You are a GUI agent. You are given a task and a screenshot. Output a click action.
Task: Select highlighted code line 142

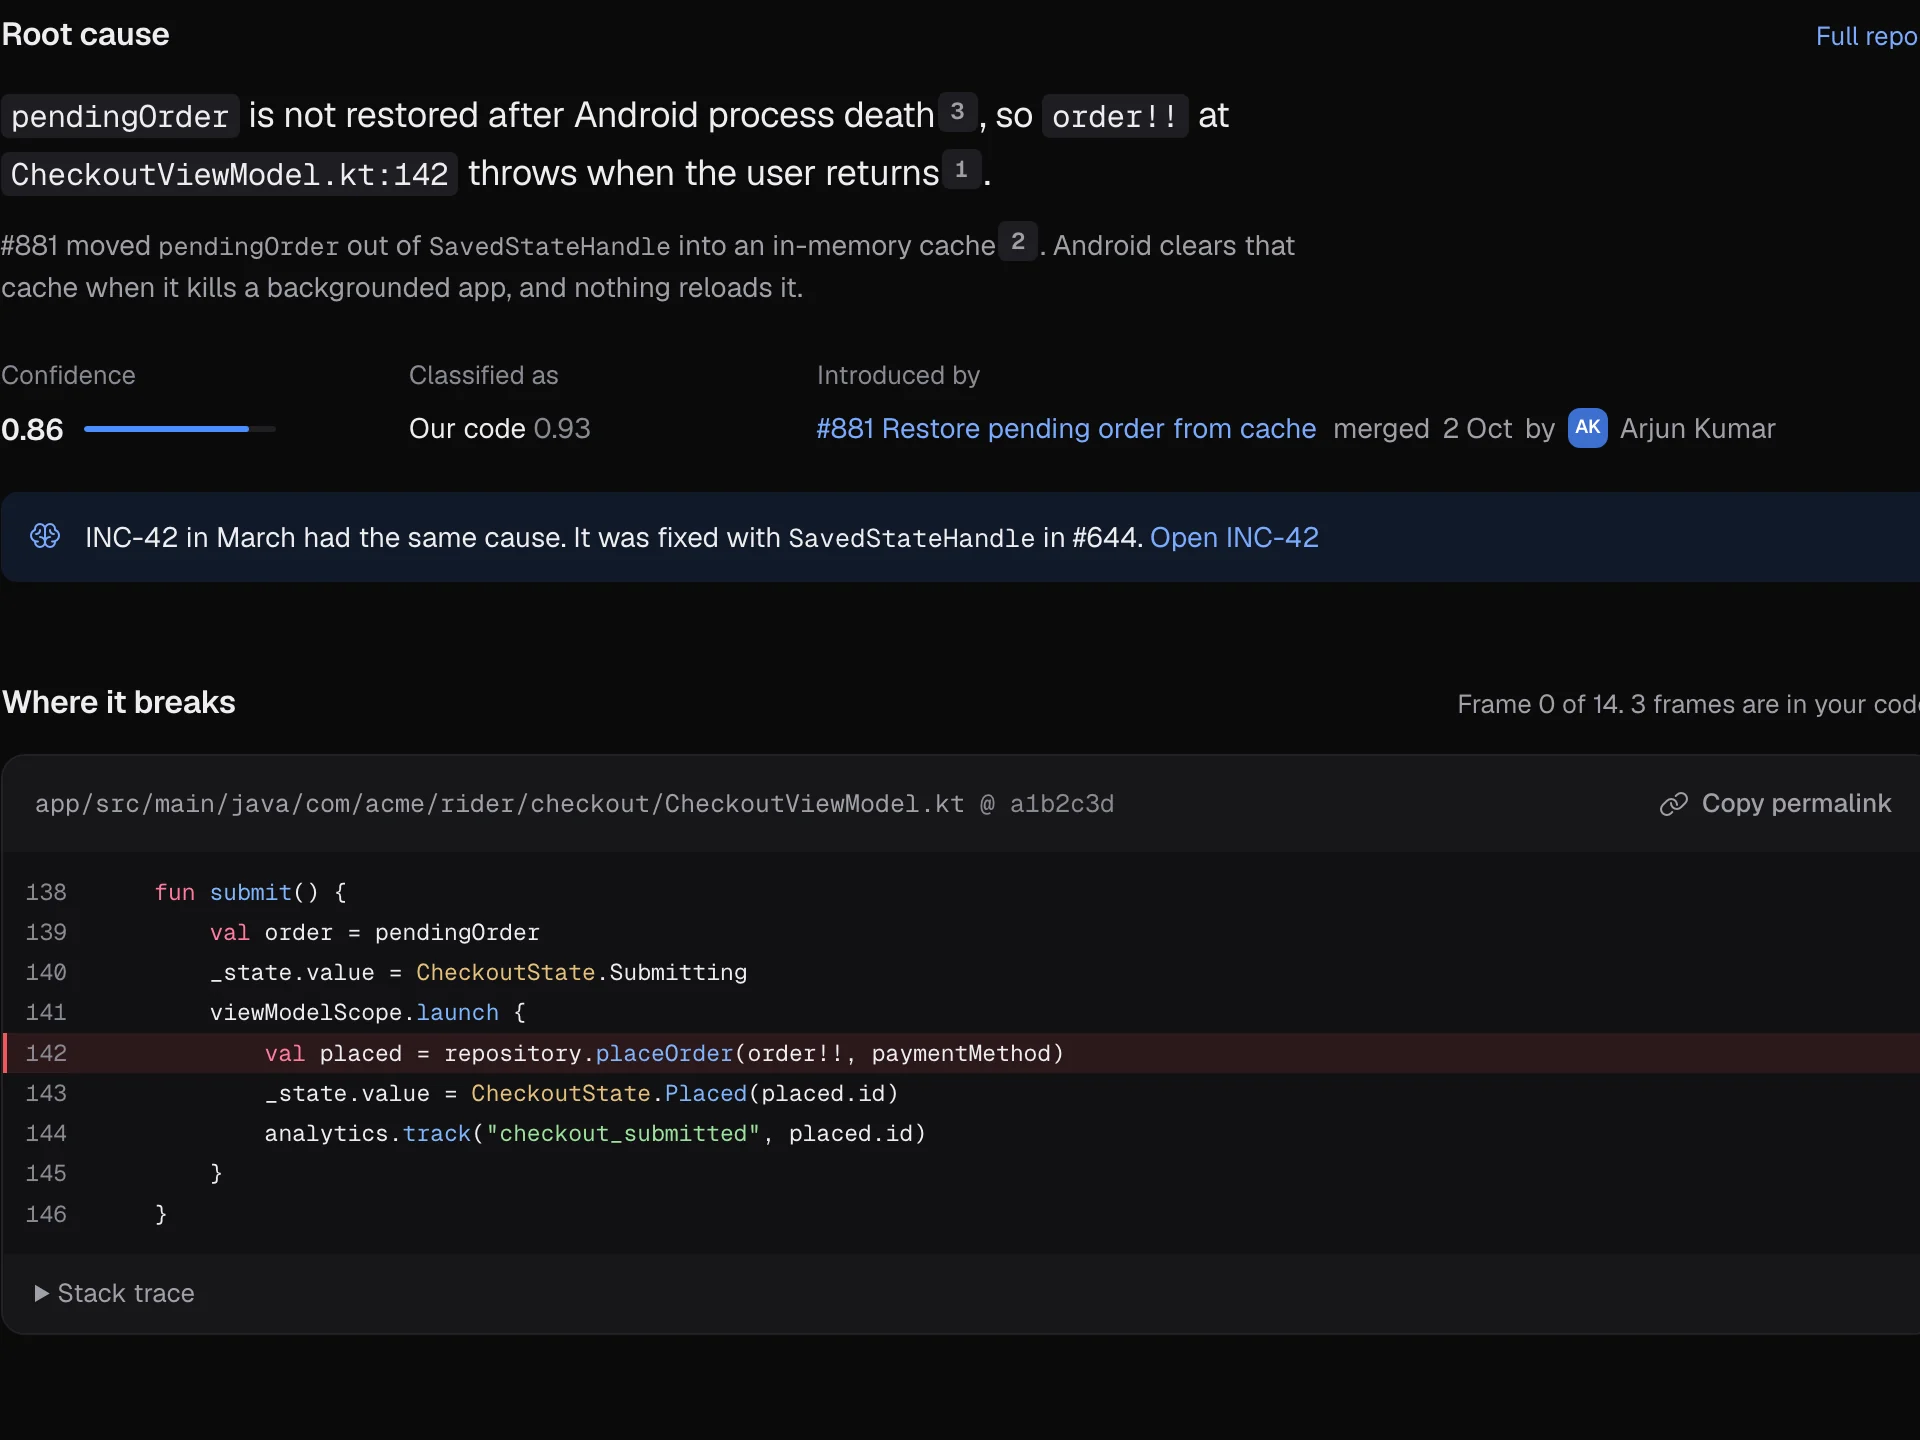[960, 1053]
